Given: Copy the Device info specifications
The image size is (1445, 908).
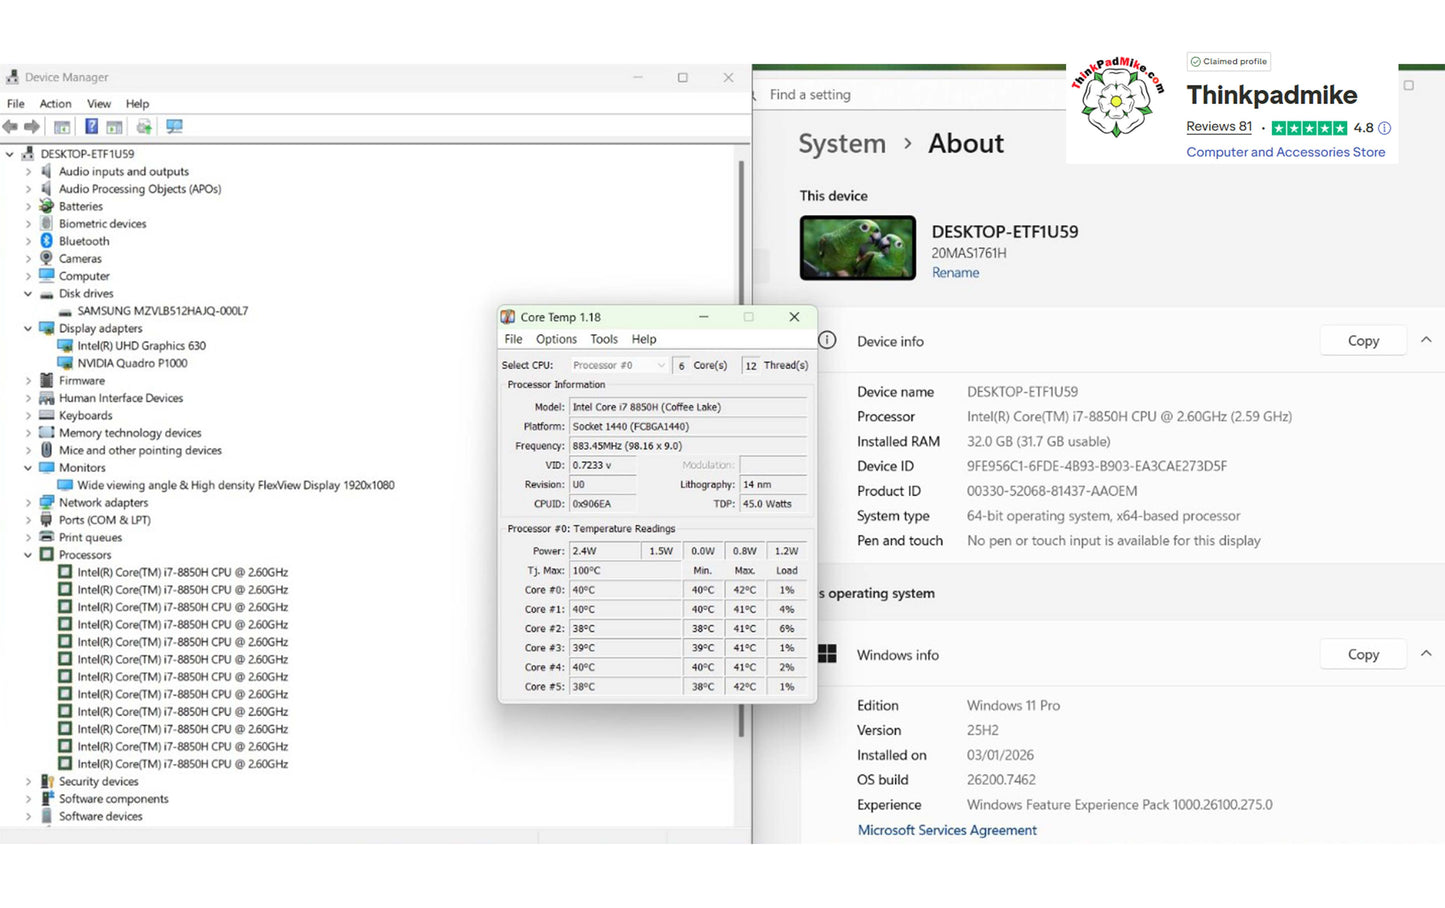Looking at the screenshot, I should [x=1363, y=341].
